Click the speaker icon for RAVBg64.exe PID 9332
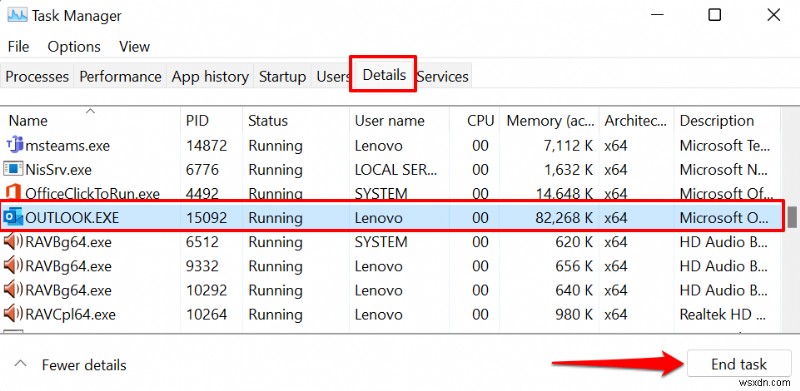This screenshot has height=391, width=800. (13, 265)
